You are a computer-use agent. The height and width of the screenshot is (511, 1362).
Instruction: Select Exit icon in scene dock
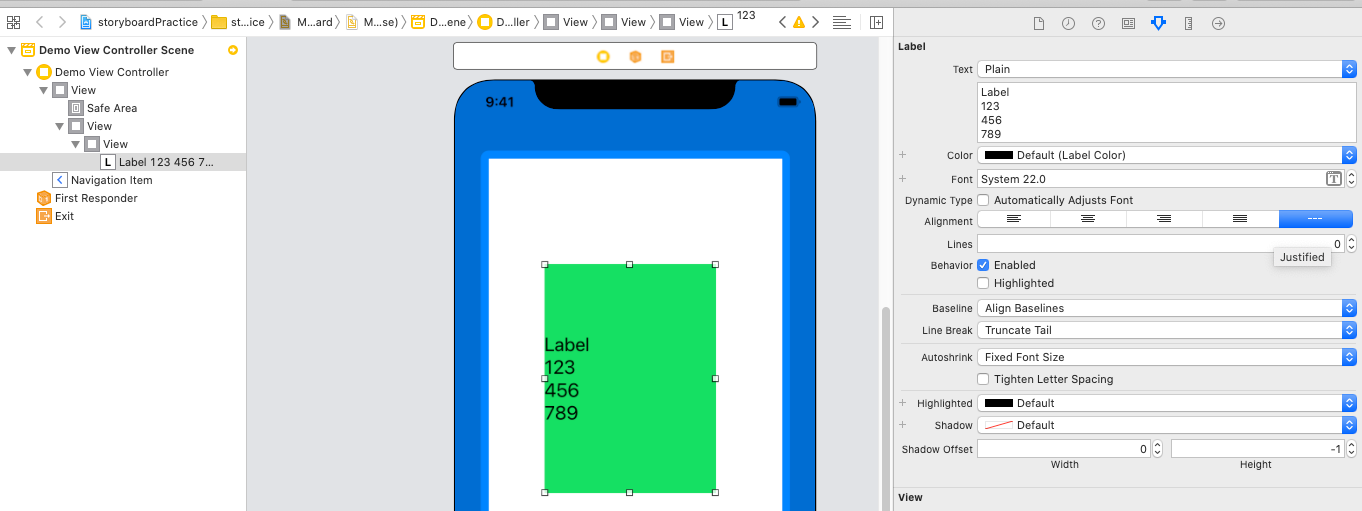[667, 56]
